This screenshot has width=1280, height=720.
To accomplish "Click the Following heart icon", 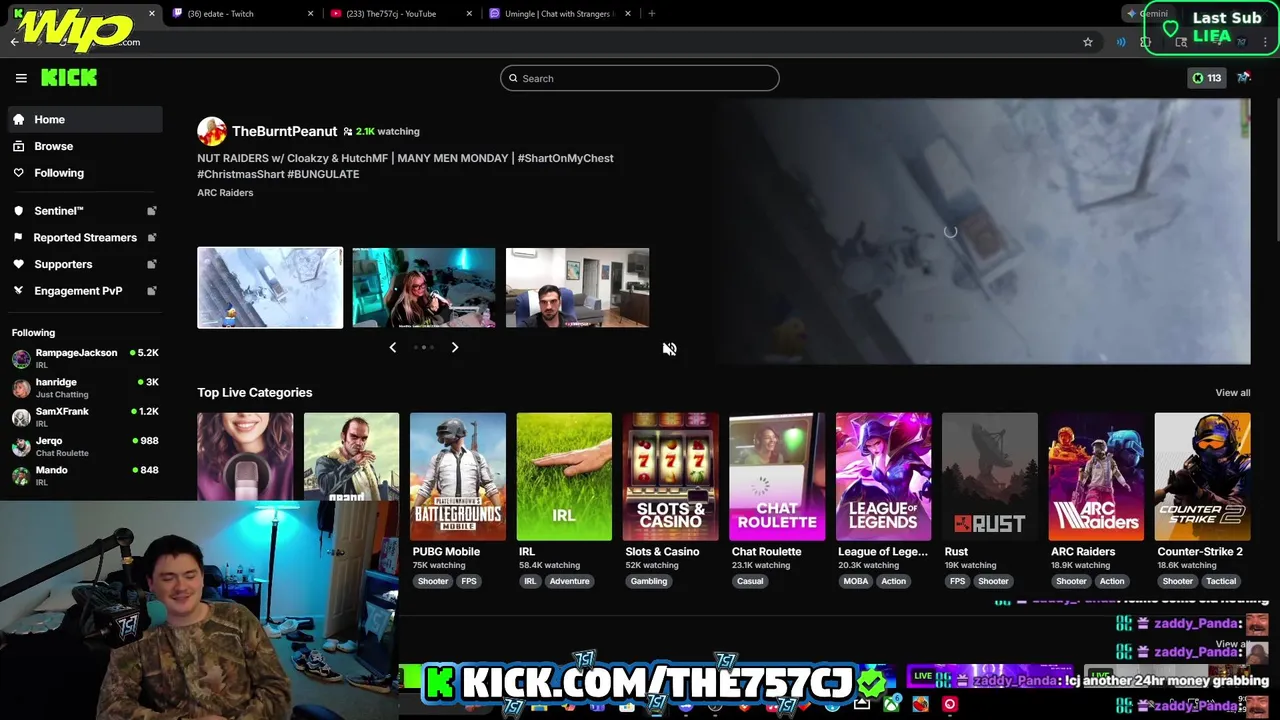I will [x=18, y=173].
